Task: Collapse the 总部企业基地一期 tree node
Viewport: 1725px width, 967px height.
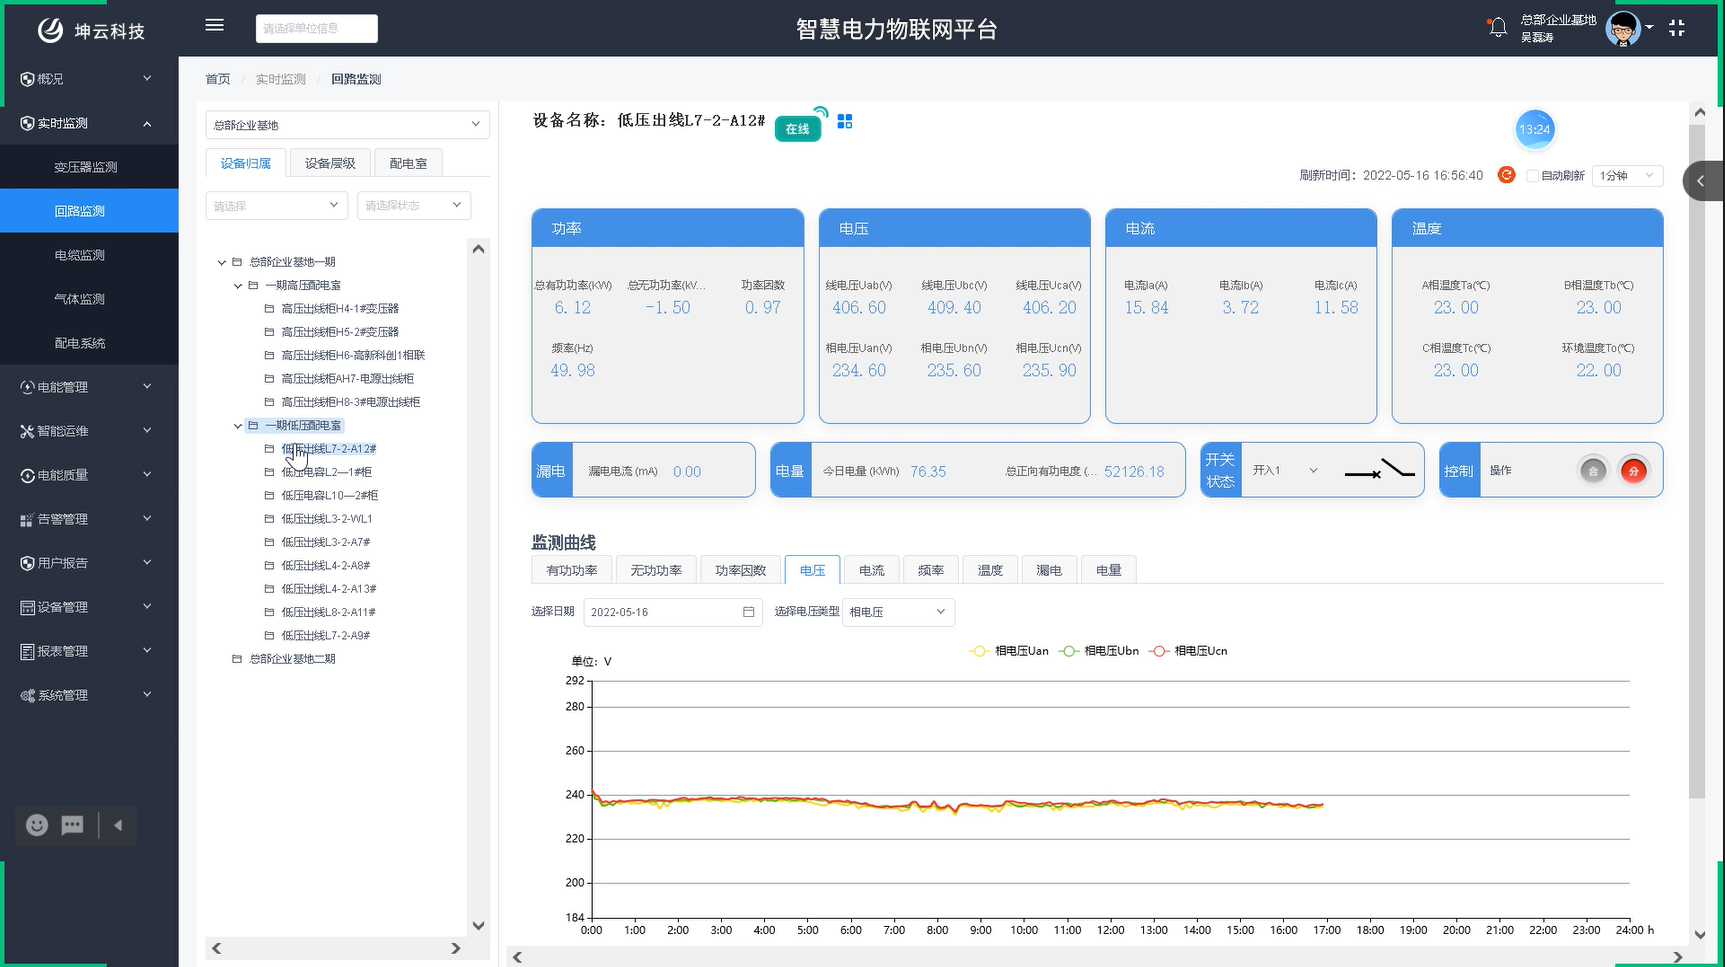Action: (222, 262)
